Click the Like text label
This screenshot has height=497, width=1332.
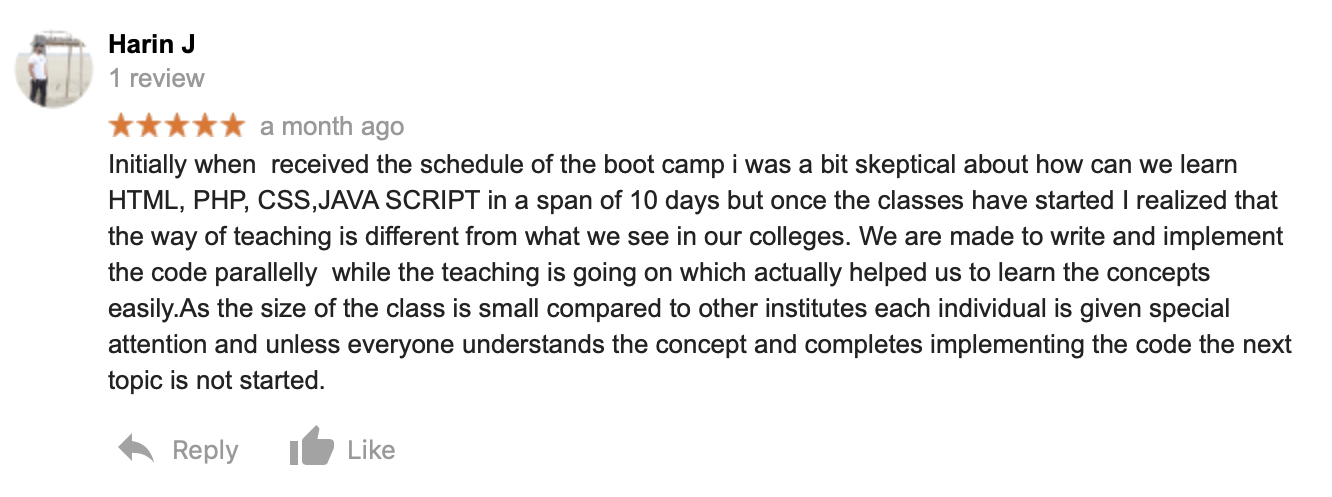pos(371,450)
